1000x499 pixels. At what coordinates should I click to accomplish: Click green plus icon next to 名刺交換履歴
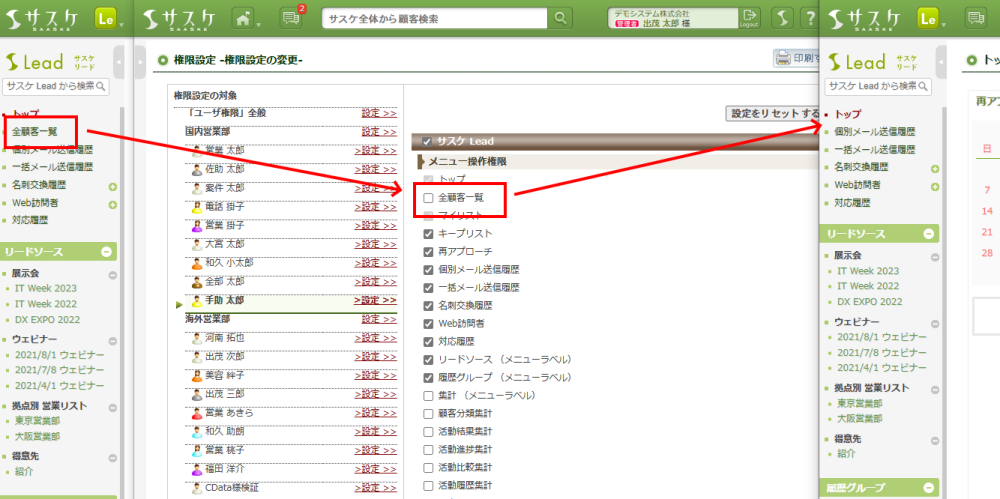coord(113,185)
